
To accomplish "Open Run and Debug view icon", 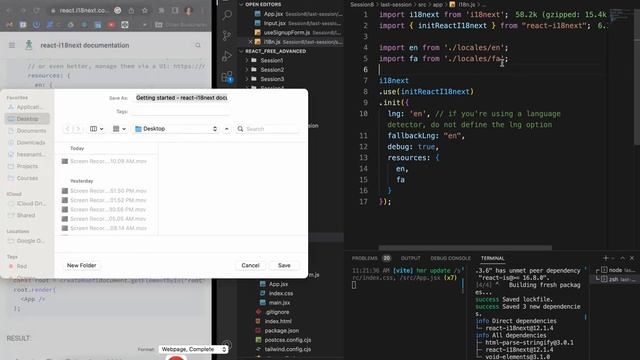I will (227, 56).
